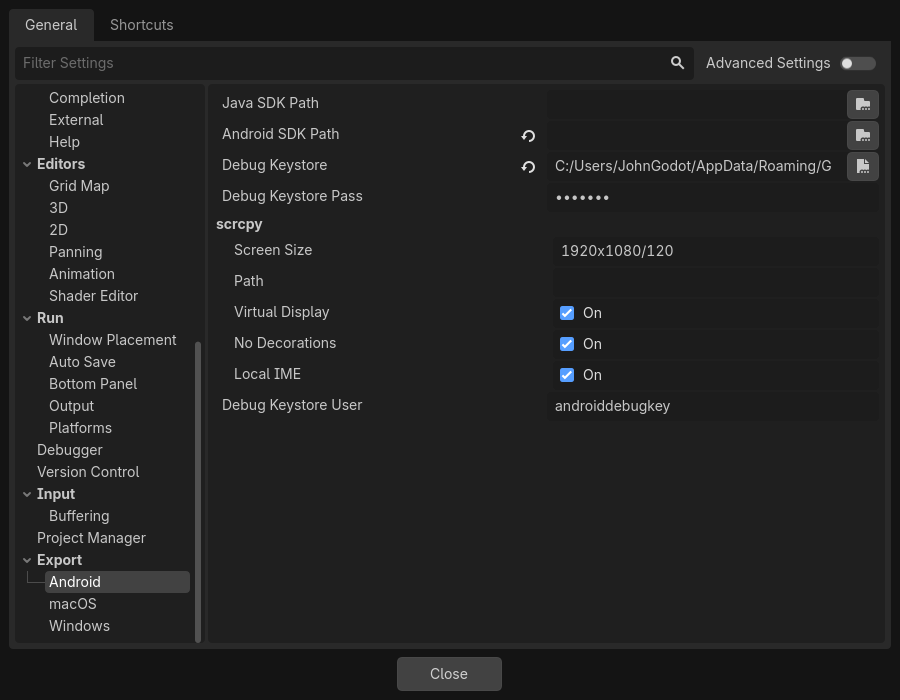The width and height of the screenshot is (900, 700).
Task: Browse folder for Java SDK Path
Action: click(x=863, y=104)
